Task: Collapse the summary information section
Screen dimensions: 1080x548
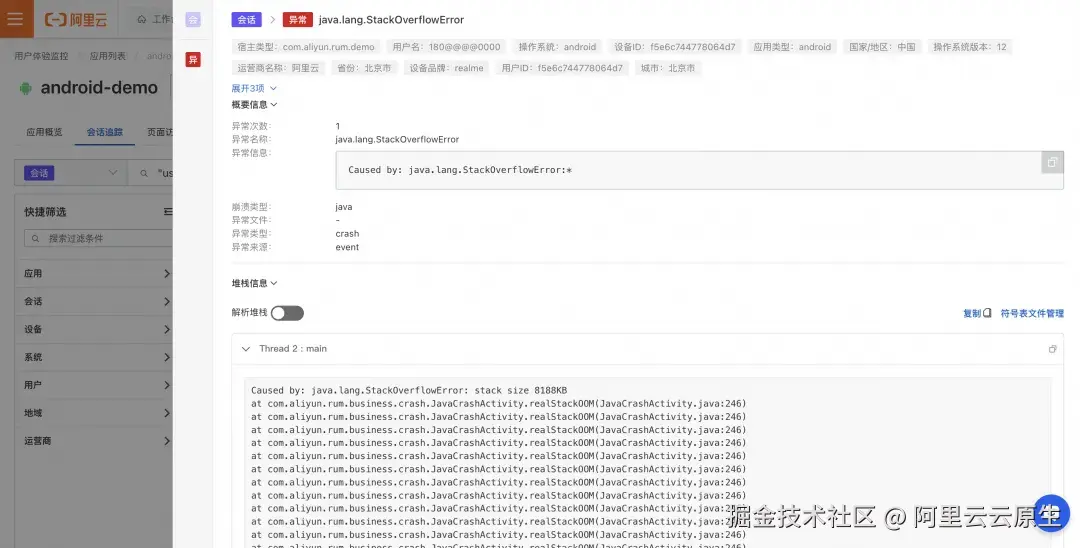Action: tap(254, 105)
